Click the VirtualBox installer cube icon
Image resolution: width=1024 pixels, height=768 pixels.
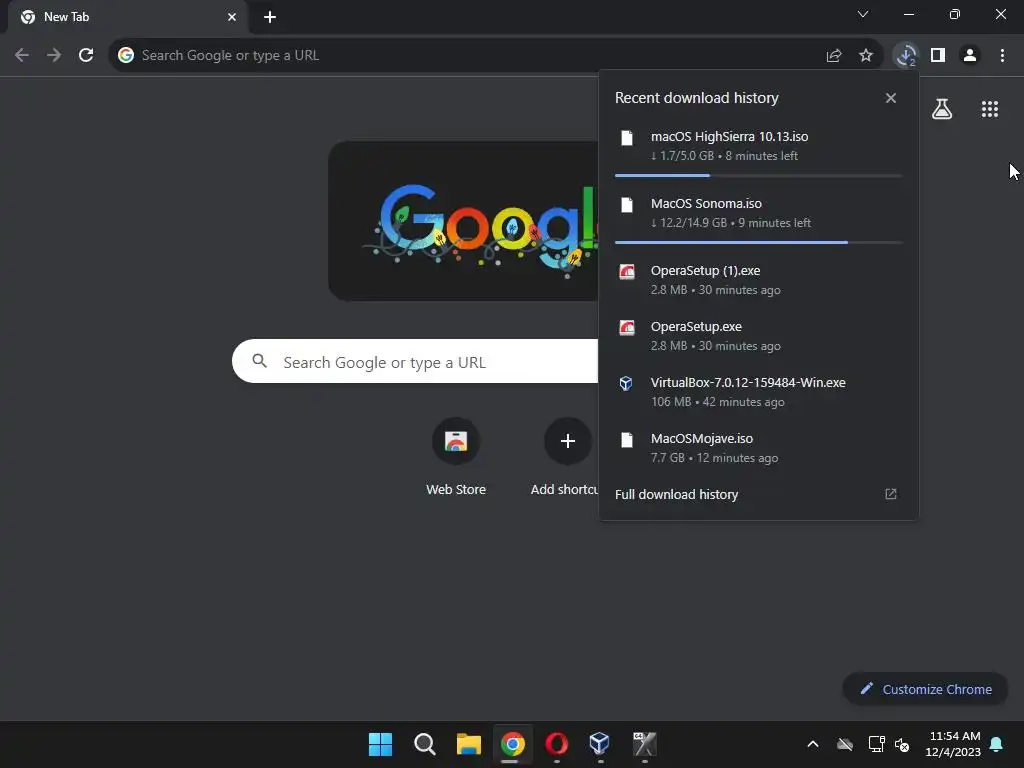click(626, 383)
